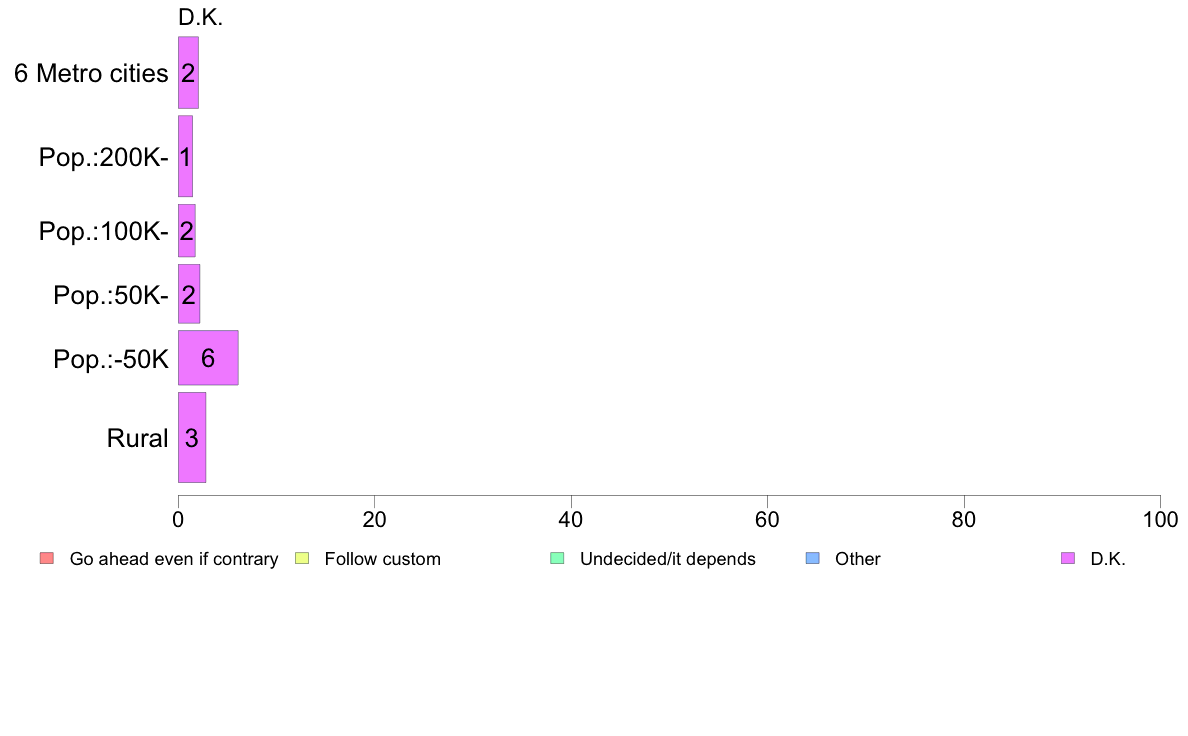Click the D.K. column header above bars
The width and height of the screenshot is (1188, 736).
200,17
